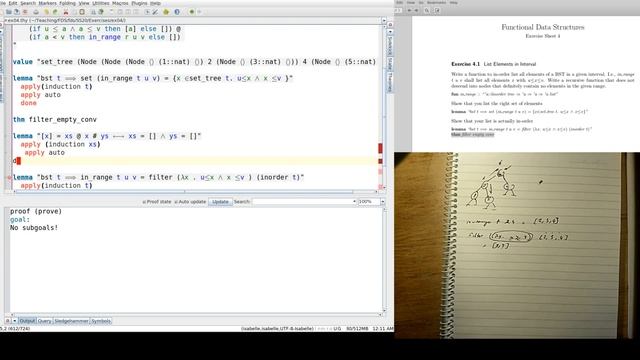Open the Plugins menu

click(139, 3)
